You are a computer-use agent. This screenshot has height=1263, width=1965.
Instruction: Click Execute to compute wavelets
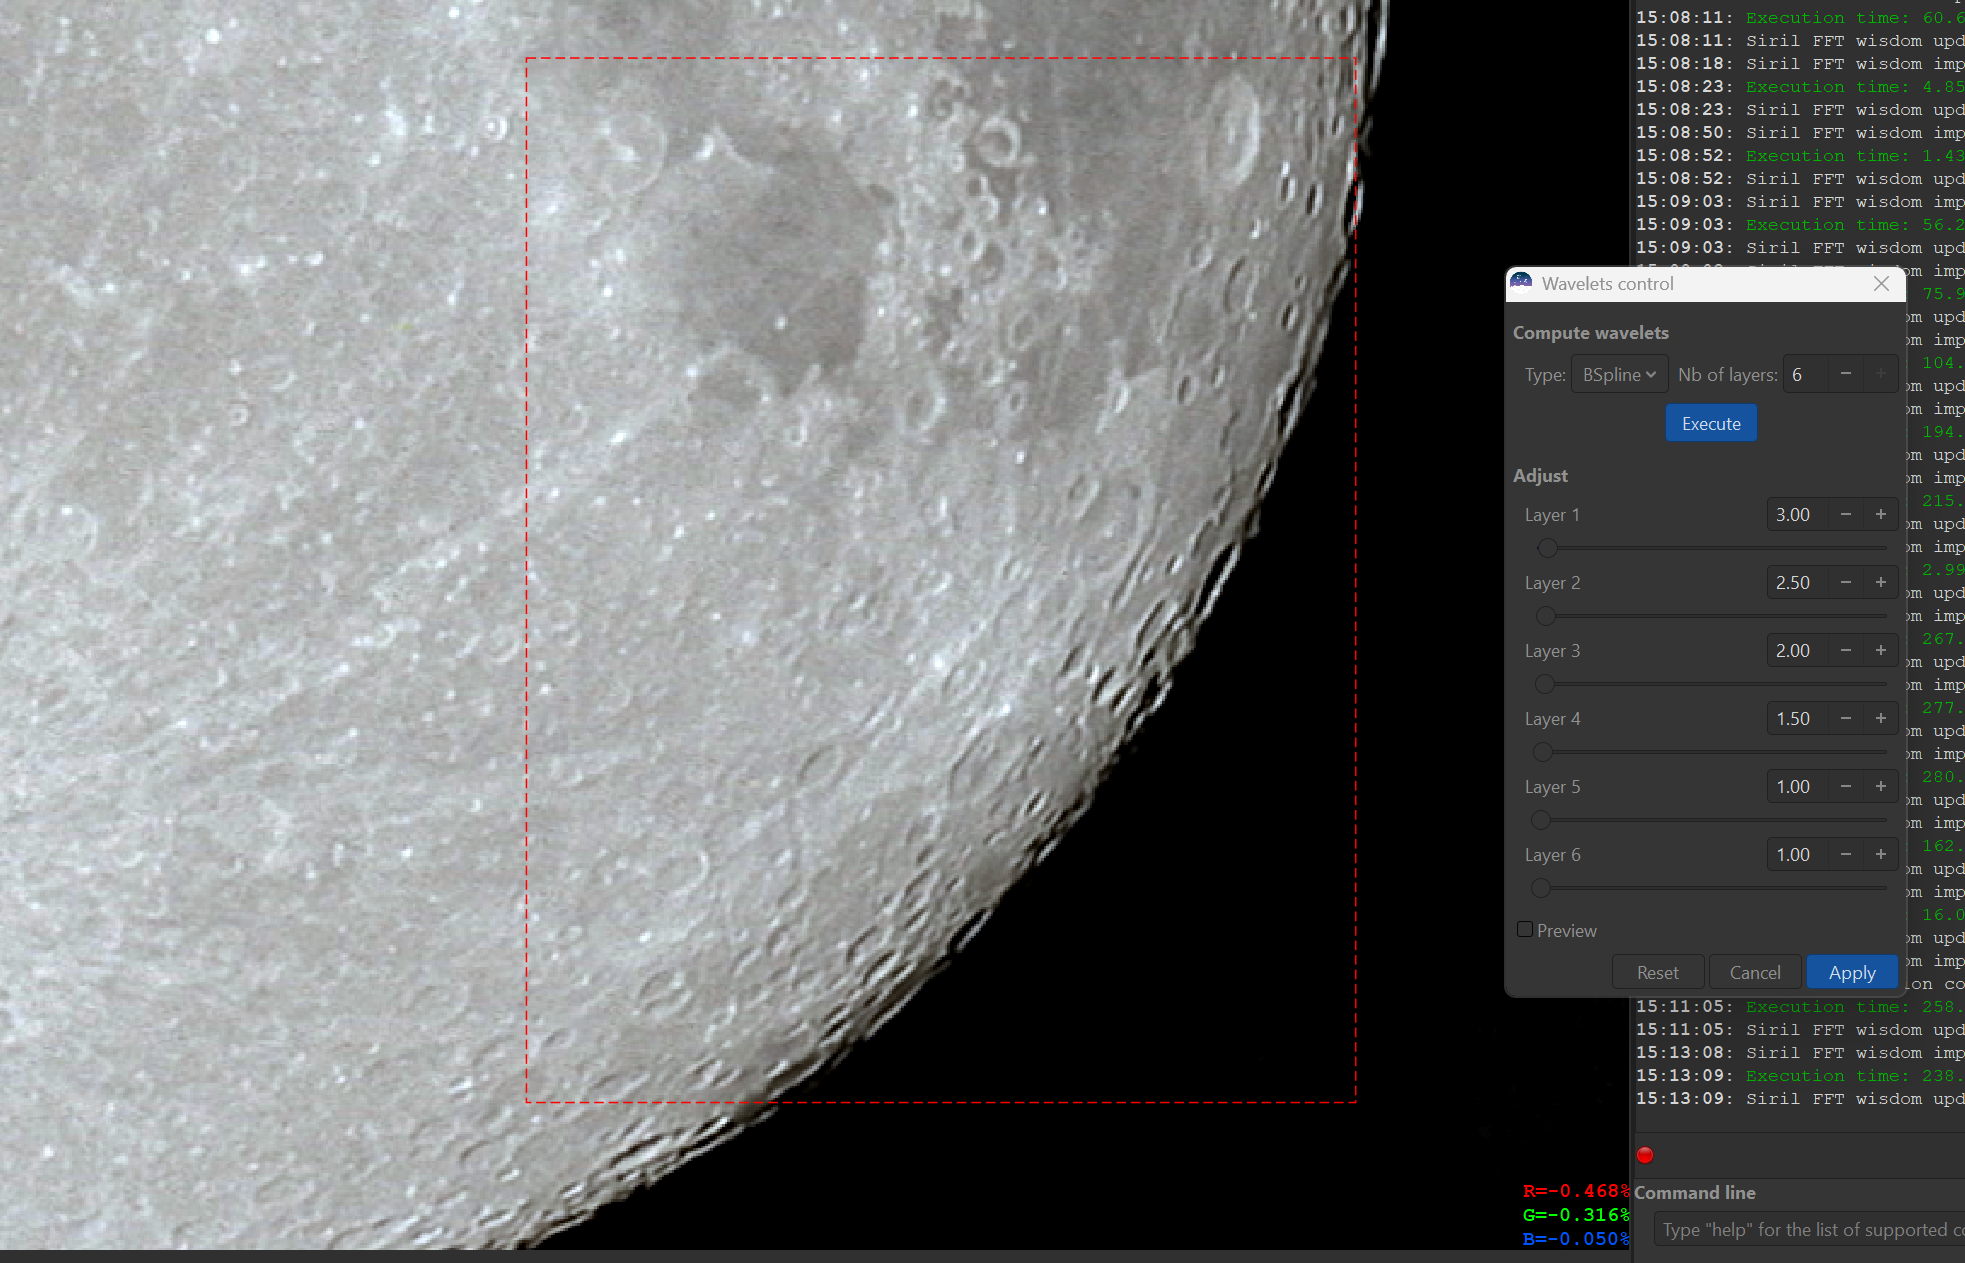tap(1711, 424)
